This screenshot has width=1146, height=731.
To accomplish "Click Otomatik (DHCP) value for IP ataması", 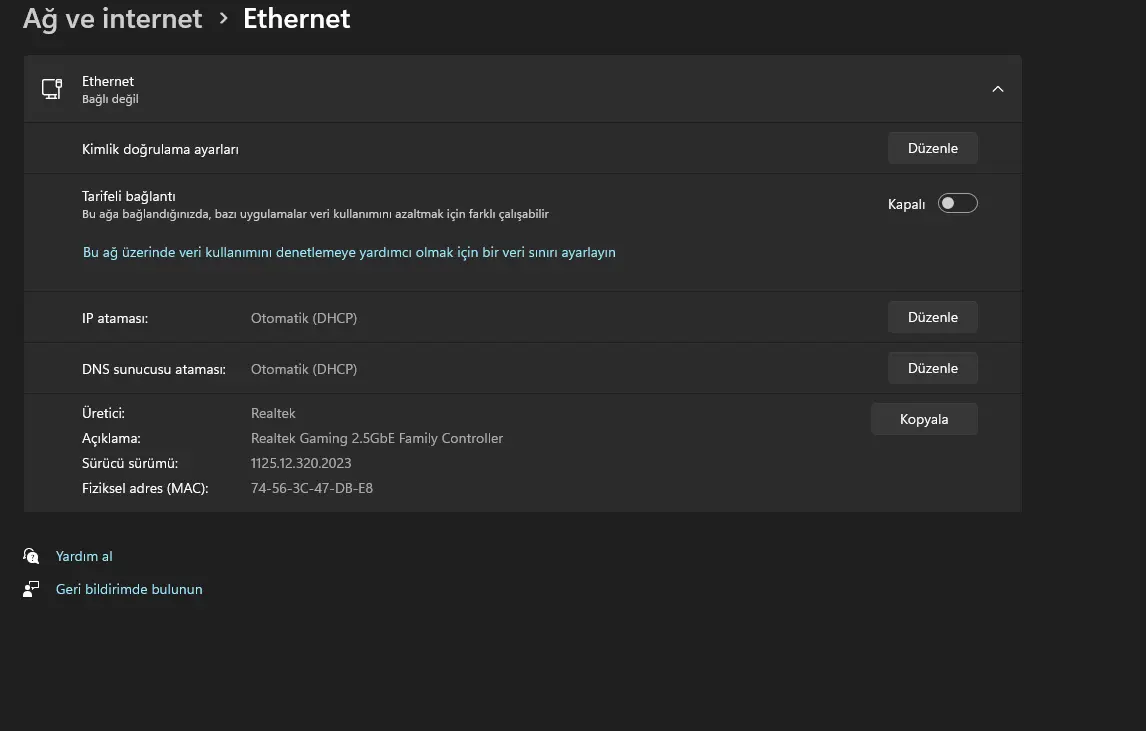I will click(304, 318).
